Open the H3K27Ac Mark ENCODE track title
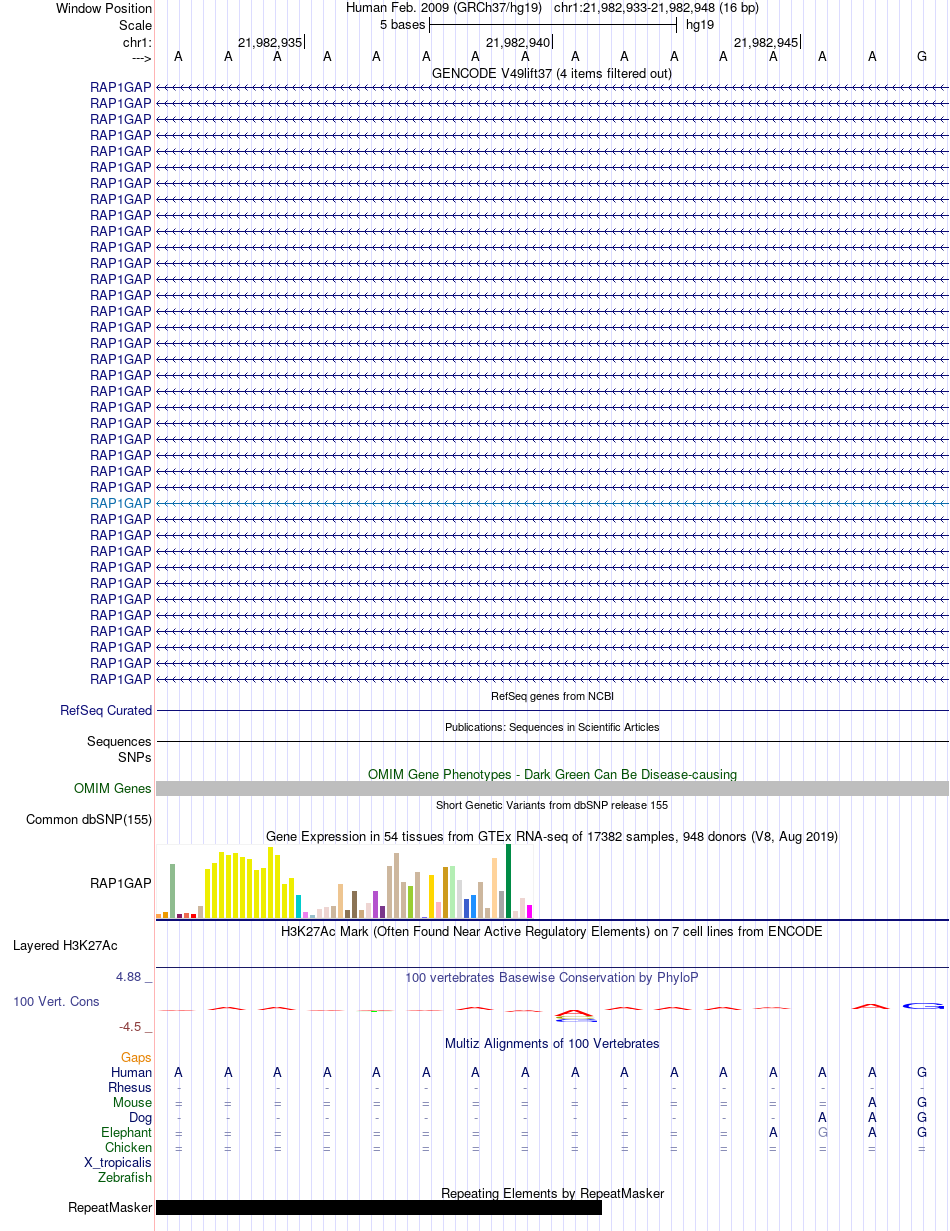Viewport: 950px width, 1231px height. point(552,931)
